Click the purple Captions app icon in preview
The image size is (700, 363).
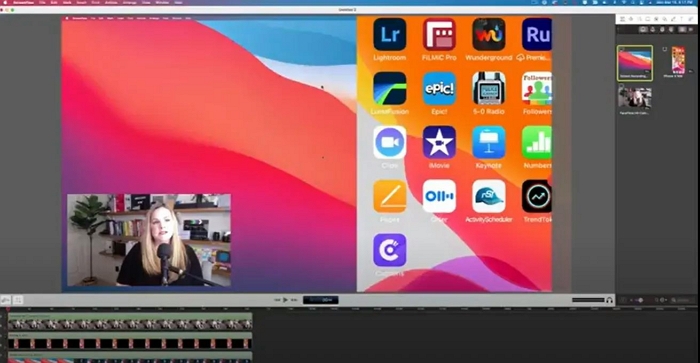(390, 250)
